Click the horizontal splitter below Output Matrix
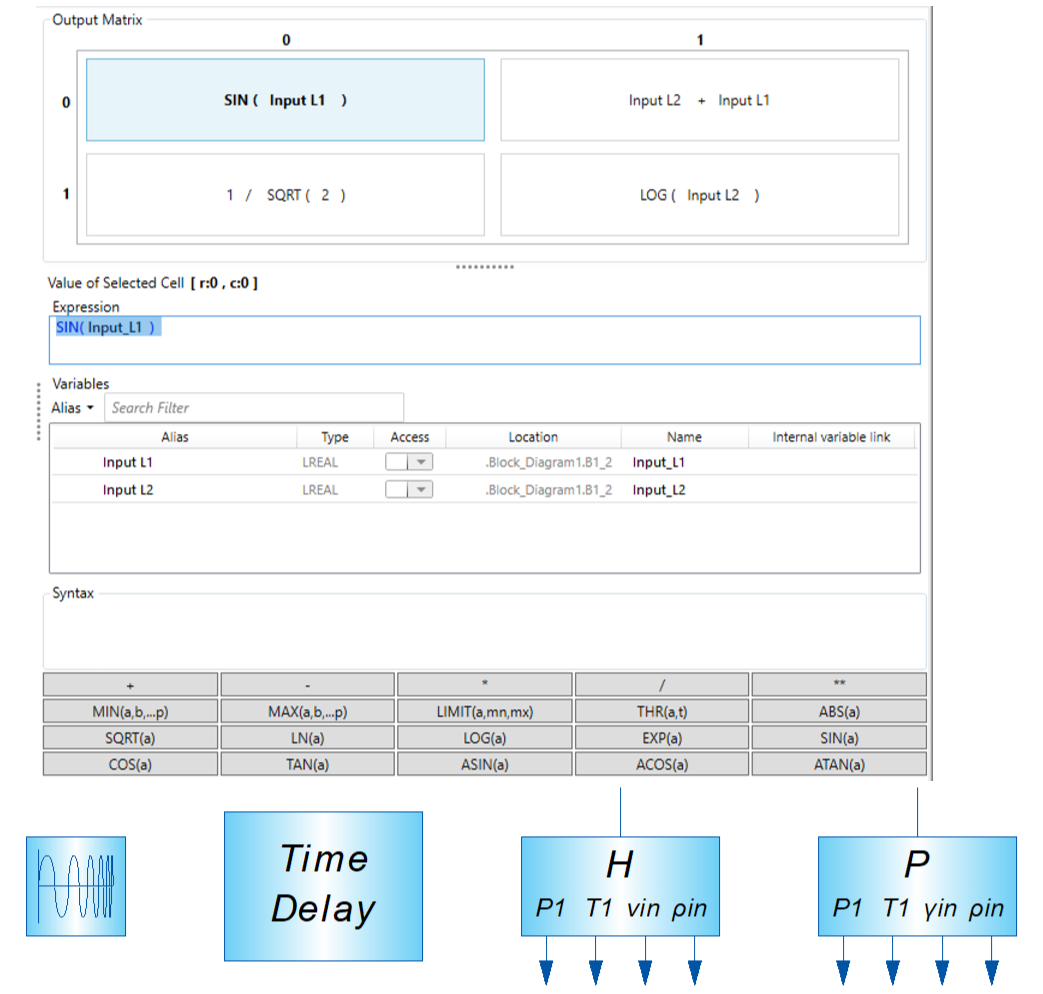The width and height of the screenshot is (1043, 994). (485, 267)
